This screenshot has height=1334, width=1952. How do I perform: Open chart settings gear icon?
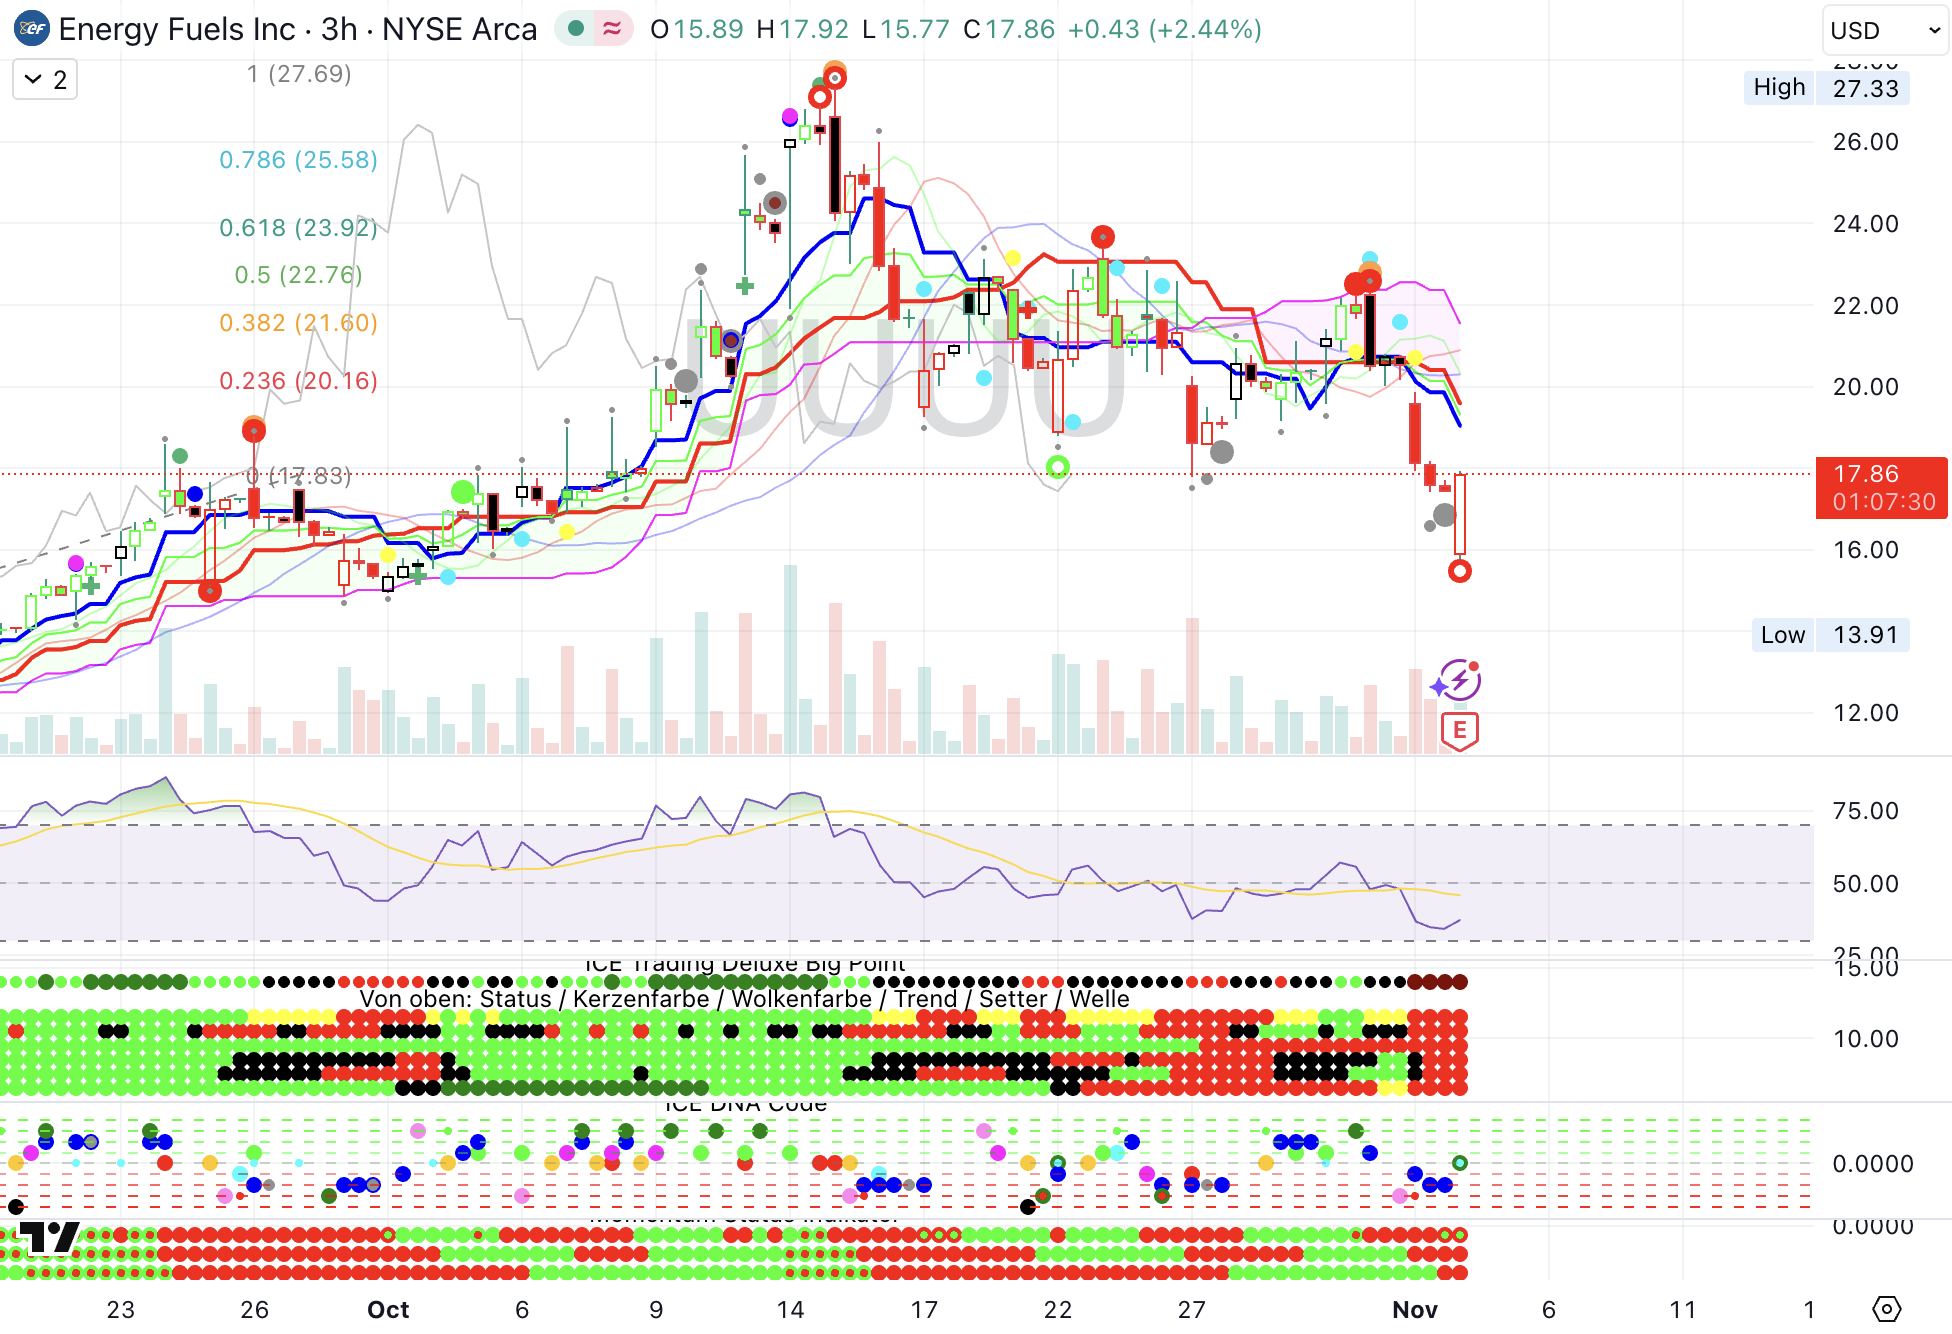[x=1886, y=1308]
